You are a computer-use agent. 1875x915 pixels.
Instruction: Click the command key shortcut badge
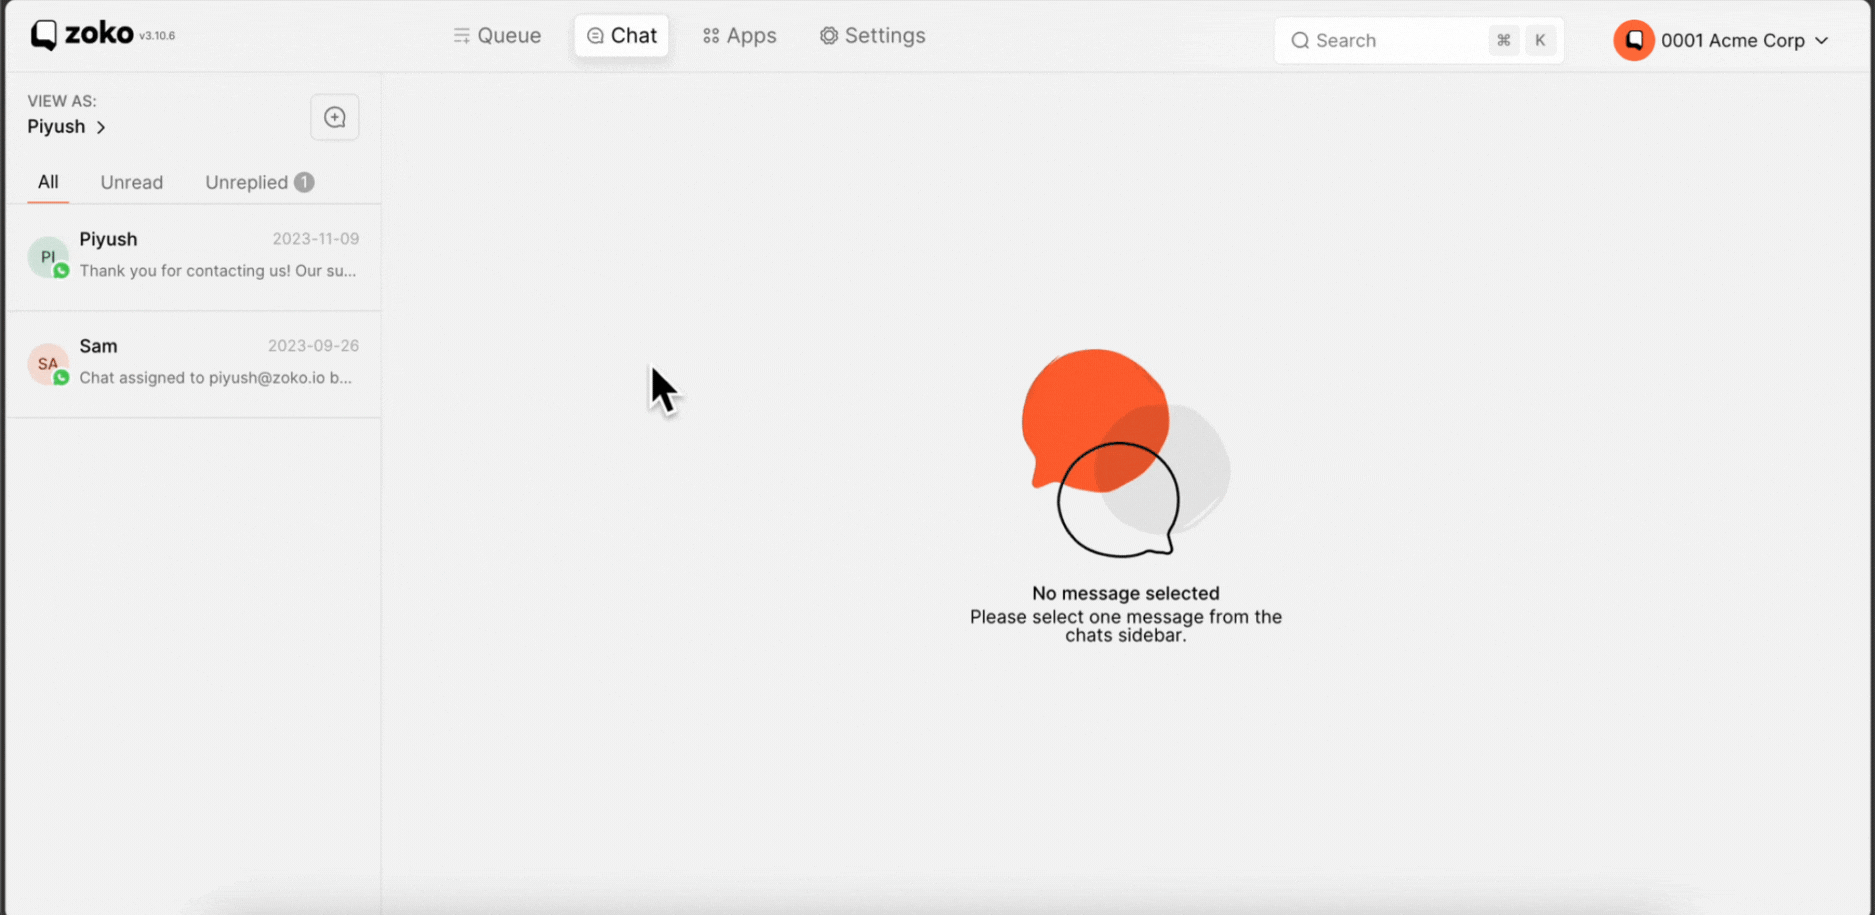point(1503,40)
